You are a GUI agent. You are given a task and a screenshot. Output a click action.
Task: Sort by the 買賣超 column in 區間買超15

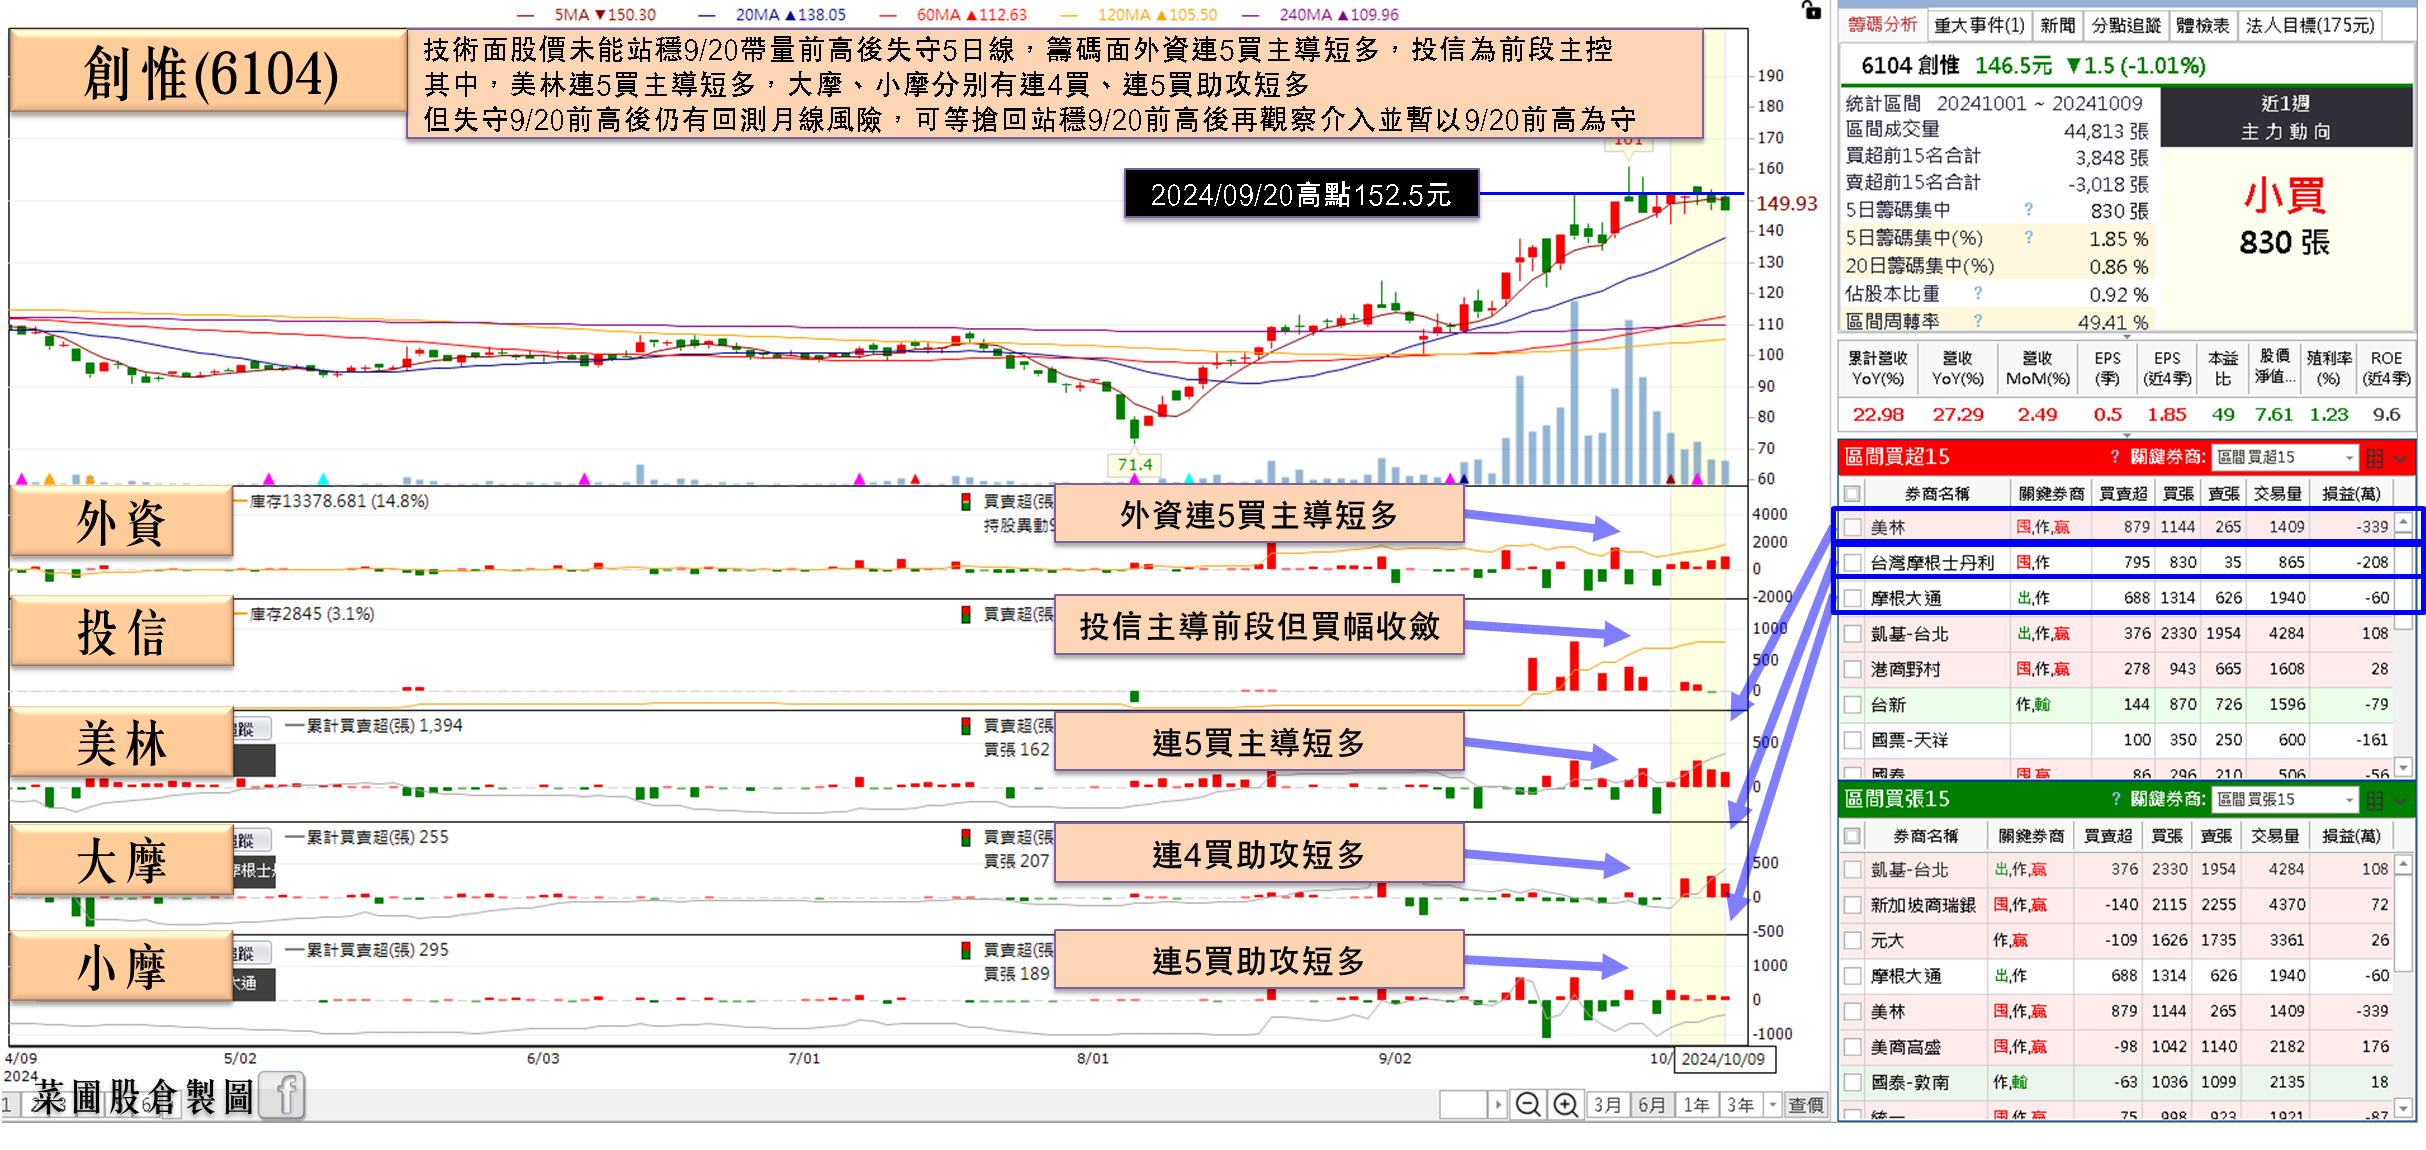pyautogui.click(x=2122, y=494)
